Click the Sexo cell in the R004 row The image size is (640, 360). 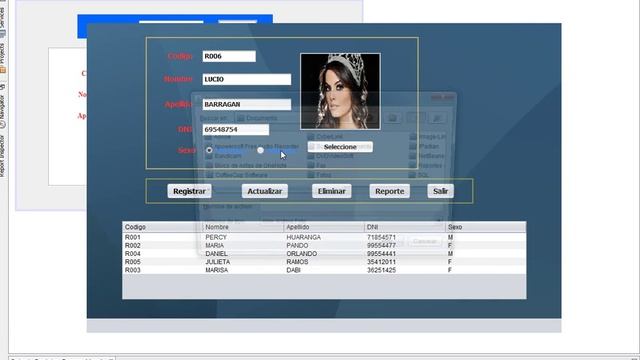tap(486, 253)
